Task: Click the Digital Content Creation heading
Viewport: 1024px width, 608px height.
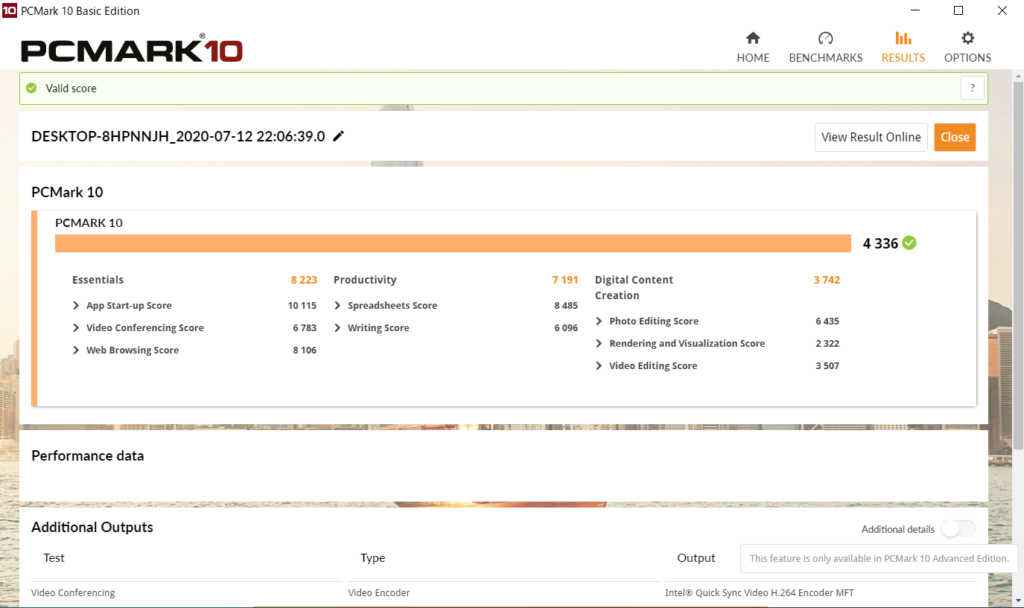Action: tap(633, 287)
